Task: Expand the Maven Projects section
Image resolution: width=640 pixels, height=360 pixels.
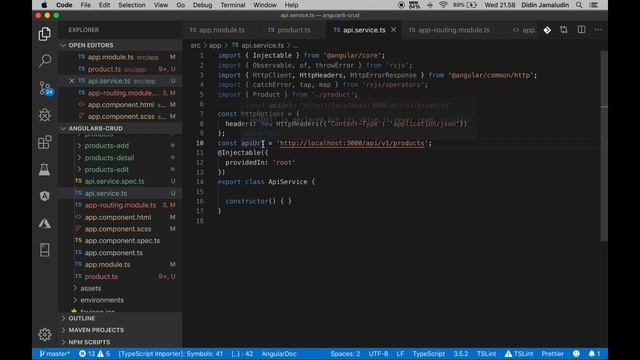Action: pos(121,330)
